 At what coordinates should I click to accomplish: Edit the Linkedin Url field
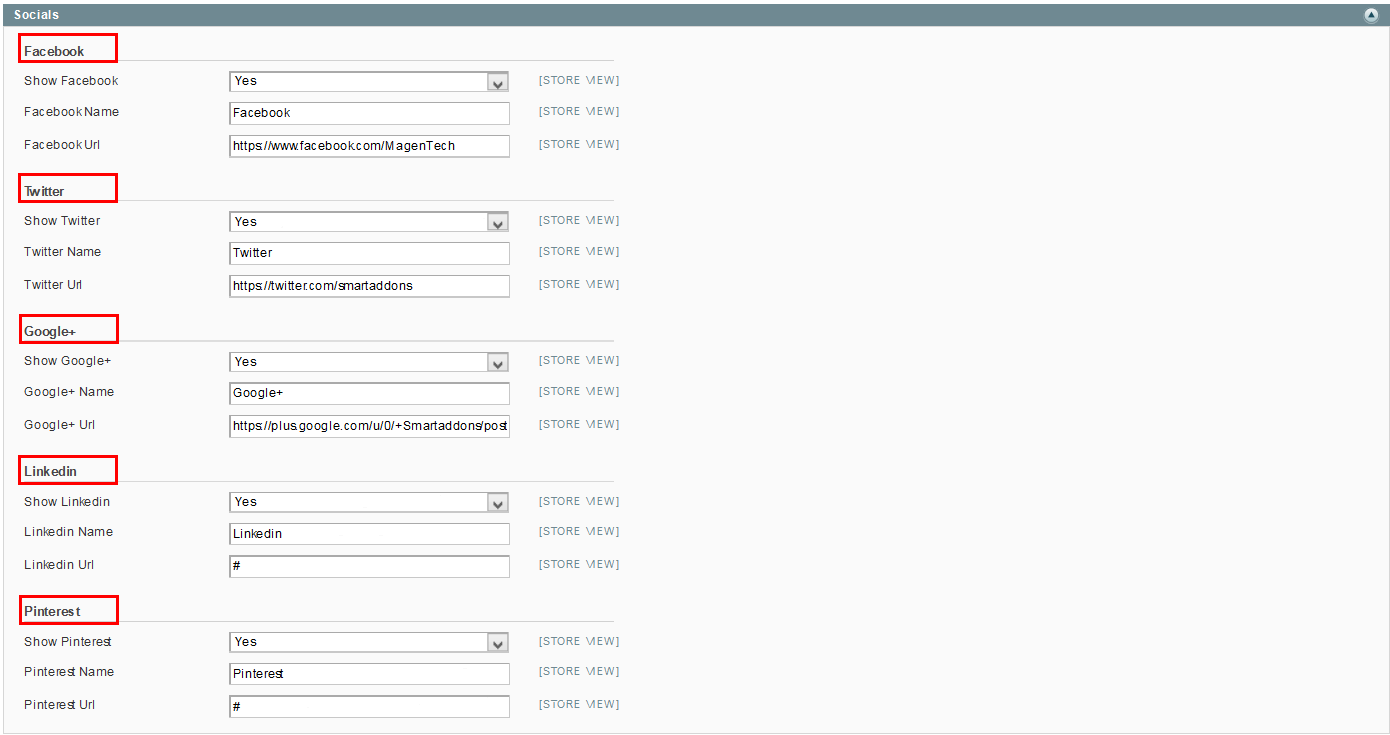pos(369,567)
